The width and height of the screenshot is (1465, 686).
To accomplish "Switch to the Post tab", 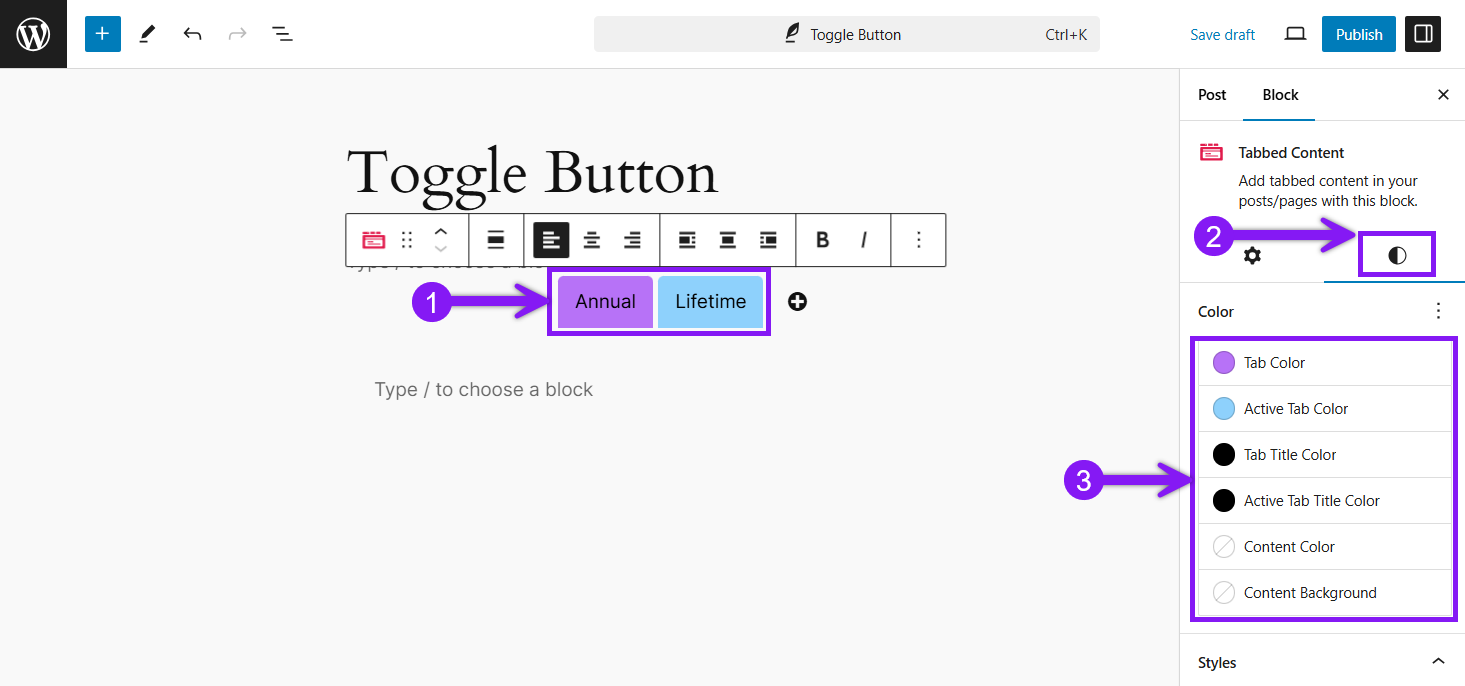I will (x=1212, y=95).
